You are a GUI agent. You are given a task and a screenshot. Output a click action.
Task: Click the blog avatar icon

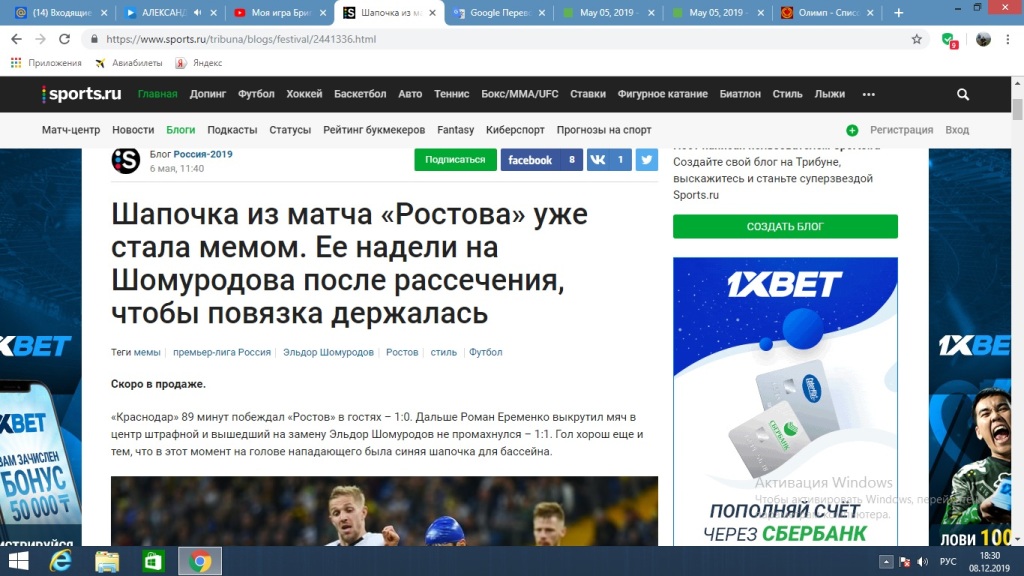pyautogui.click(x=125, y=161)
